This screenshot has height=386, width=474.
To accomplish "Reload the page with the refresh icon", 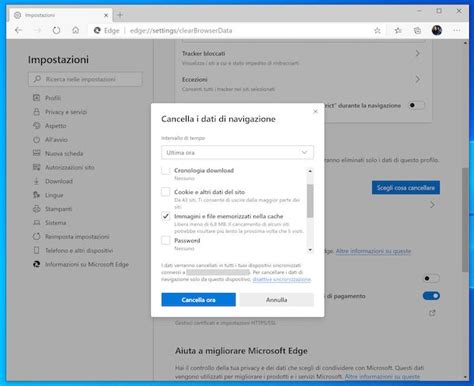I will (x=56, y=30).
